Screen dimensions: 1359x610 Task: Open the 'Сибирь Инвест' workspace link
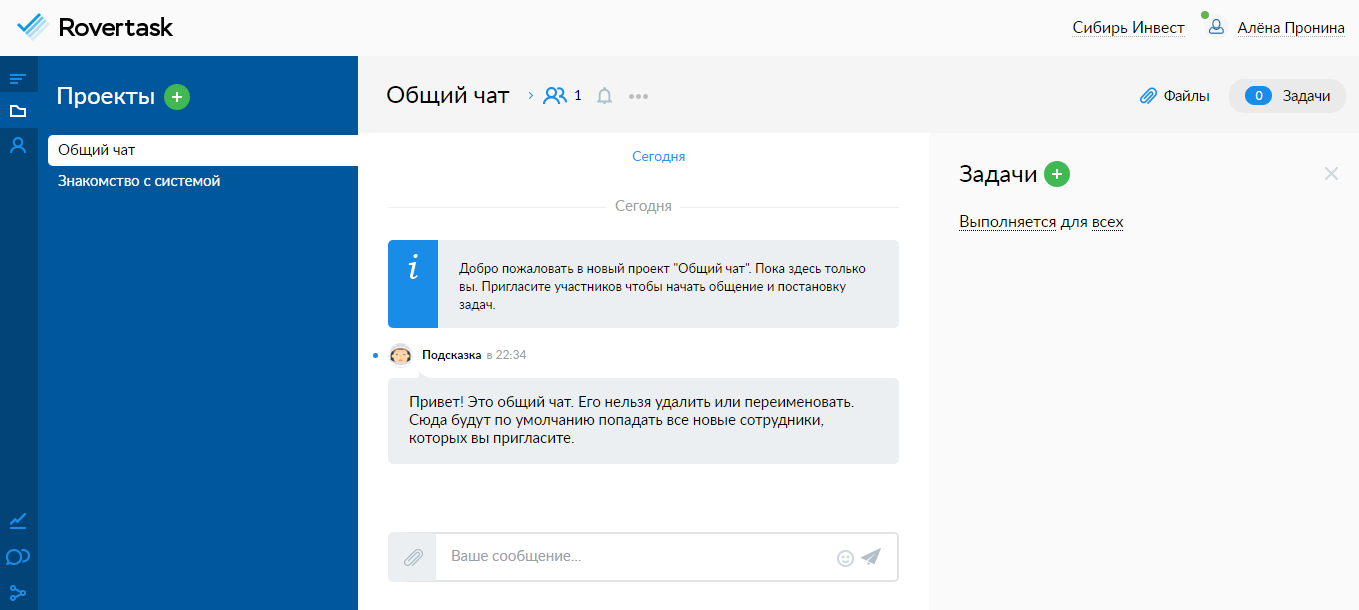tap(1128, 27)
